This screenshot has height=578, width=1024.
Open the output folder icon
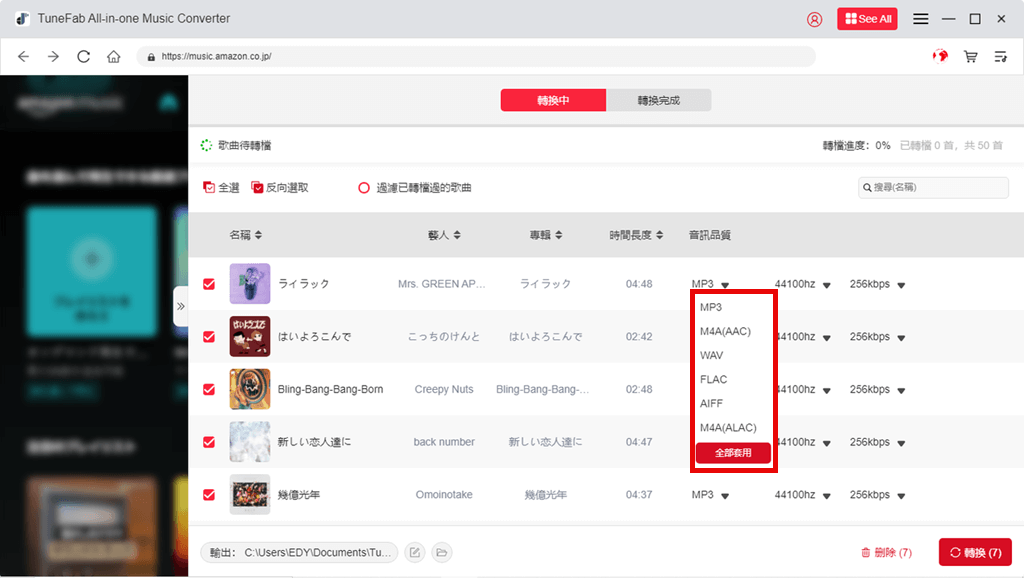(442, 553)
